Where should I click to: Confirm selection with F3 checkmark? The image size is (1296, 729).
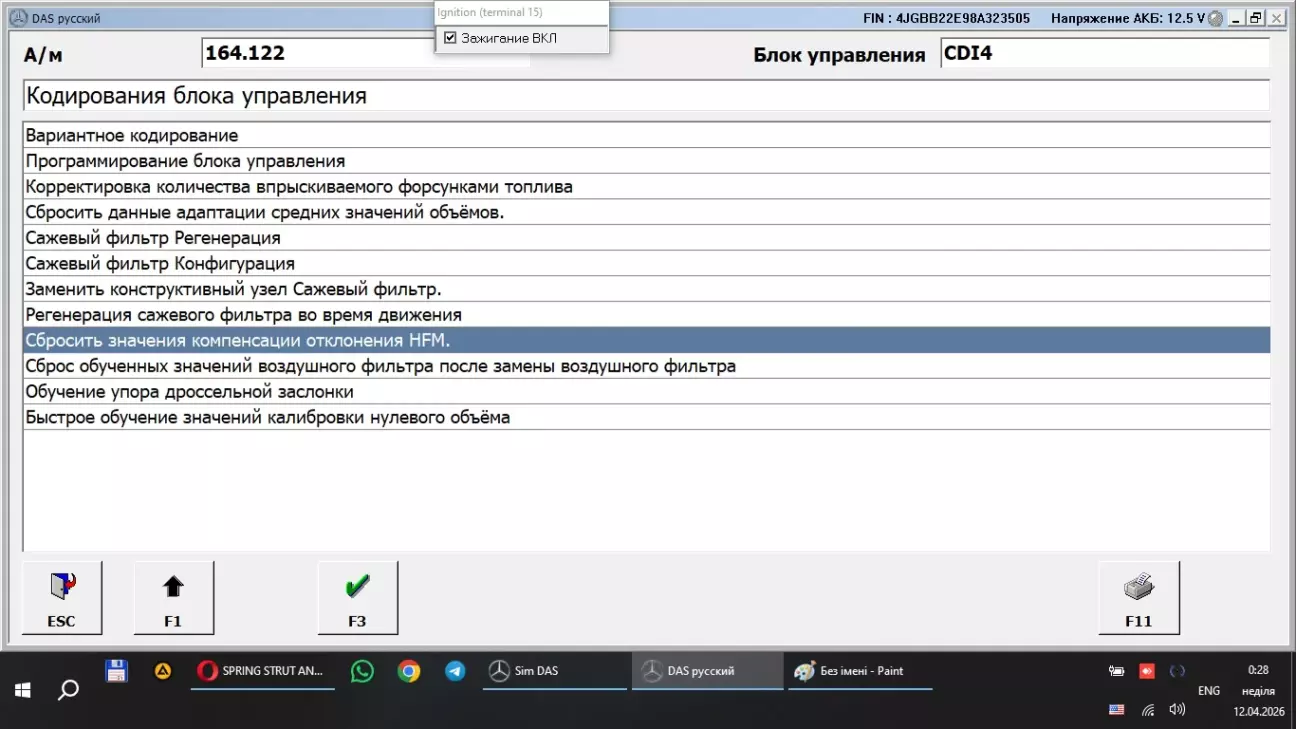pos(357,597)
